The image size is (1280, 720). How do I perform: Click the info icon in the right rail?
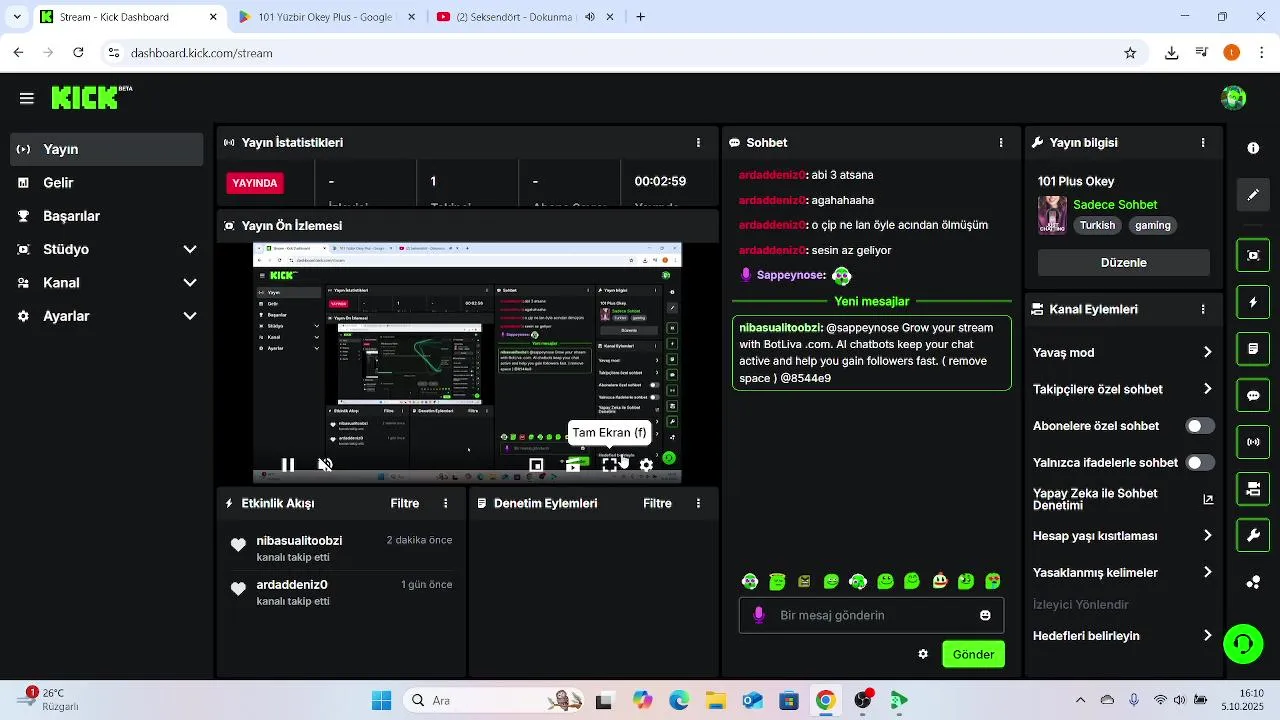(1253, 148)
